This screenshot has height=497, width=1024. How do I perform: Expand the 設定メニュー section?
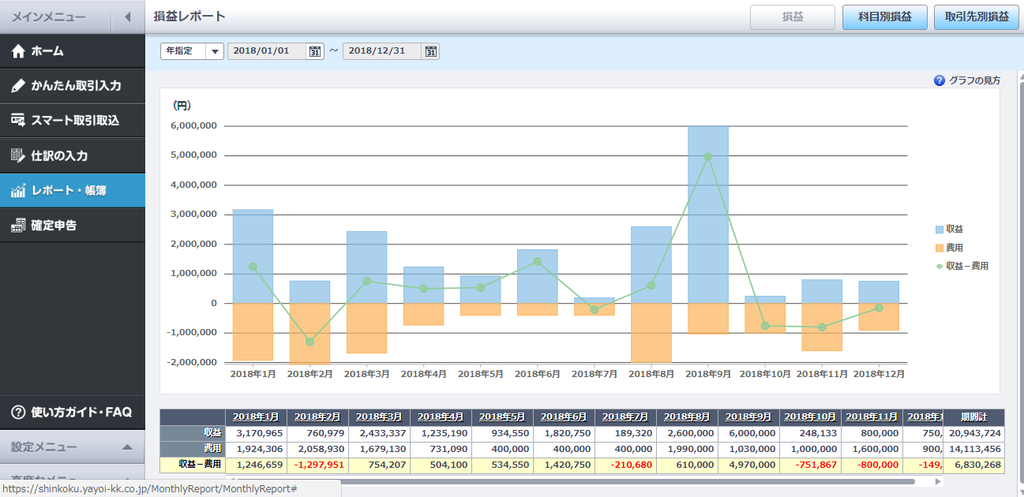pos(72,447)
